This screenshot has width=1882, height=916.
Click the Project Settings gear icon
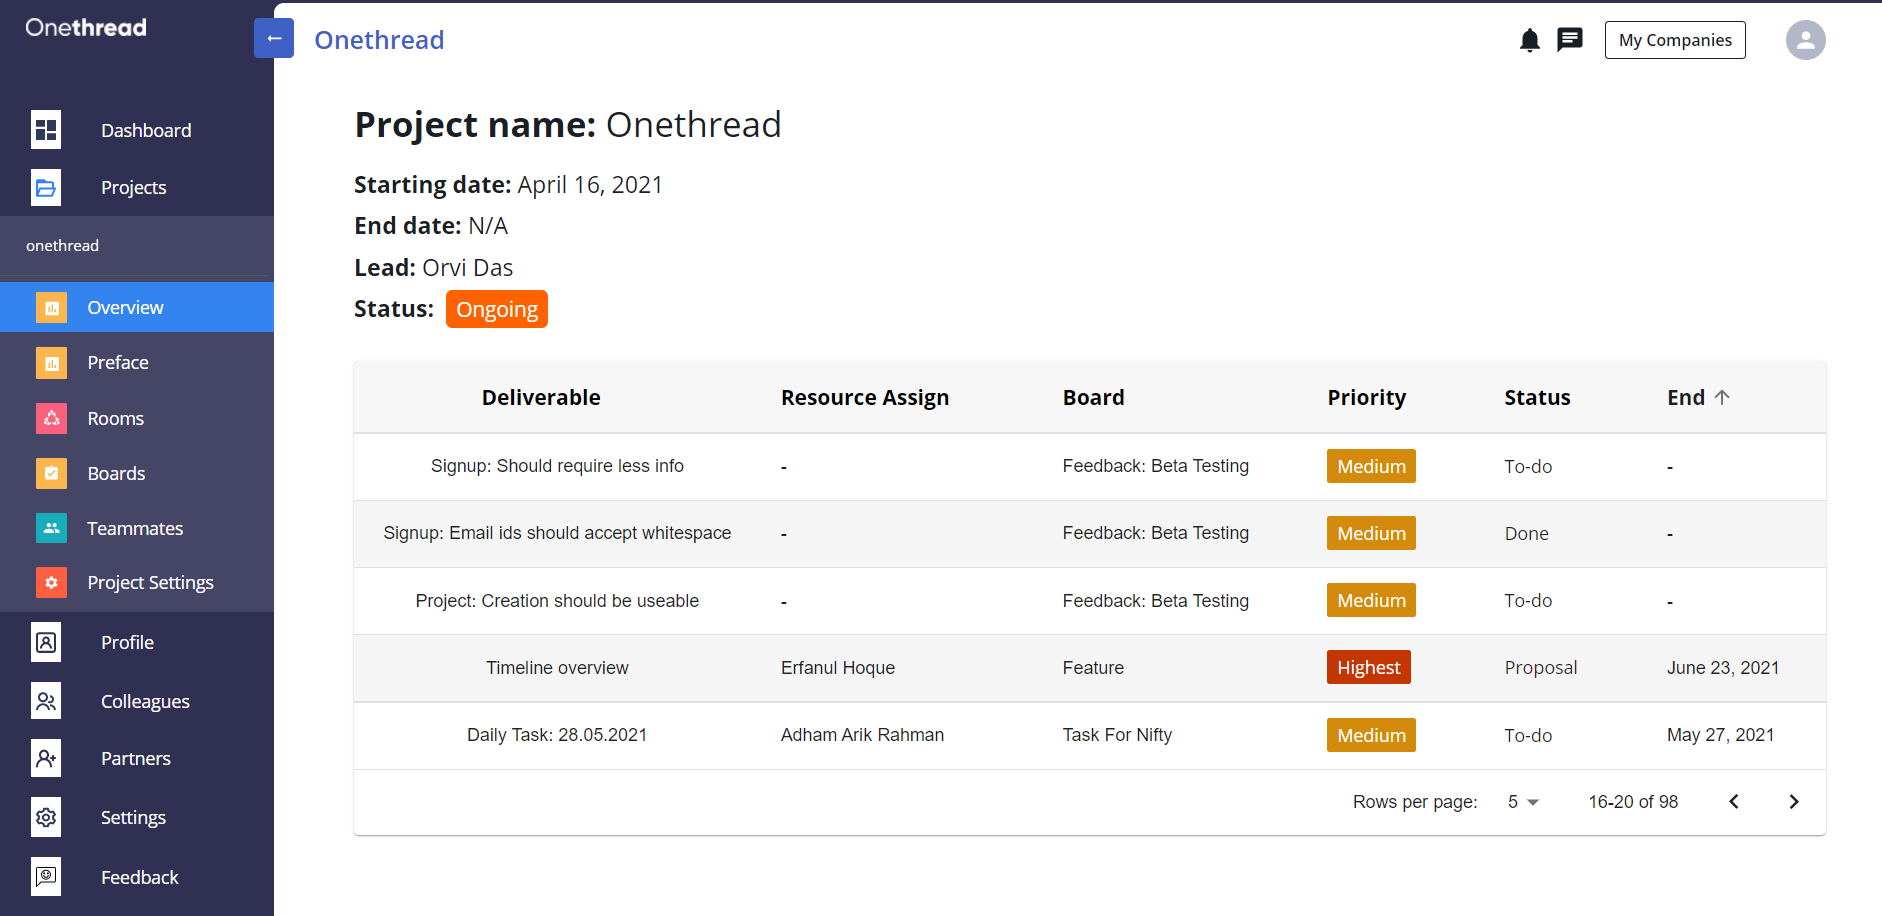(x=51, y=582)
